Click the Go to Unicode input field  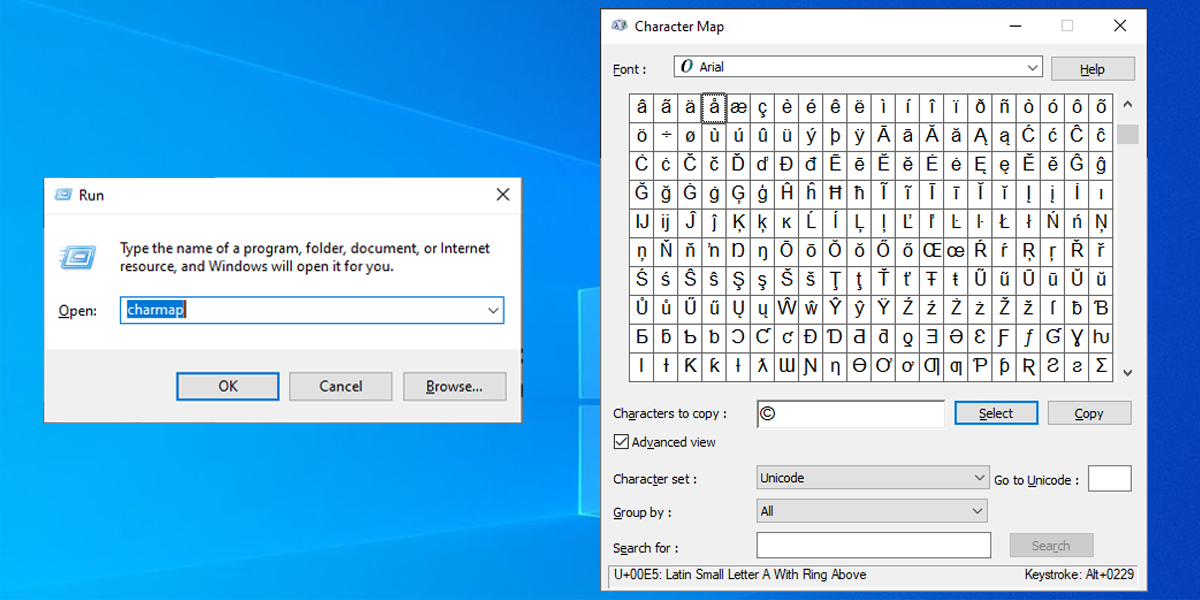1110,478
